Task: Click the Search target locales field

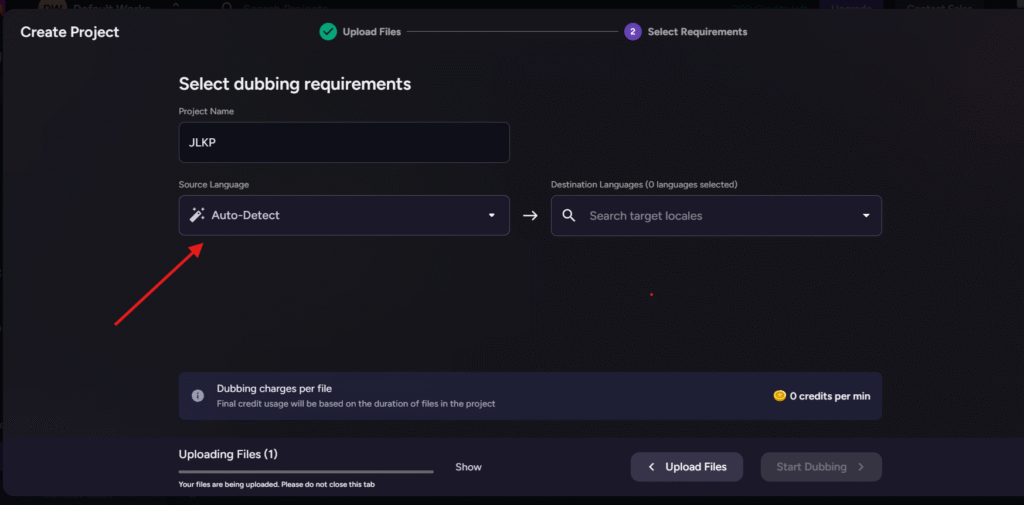Action: 716,216
